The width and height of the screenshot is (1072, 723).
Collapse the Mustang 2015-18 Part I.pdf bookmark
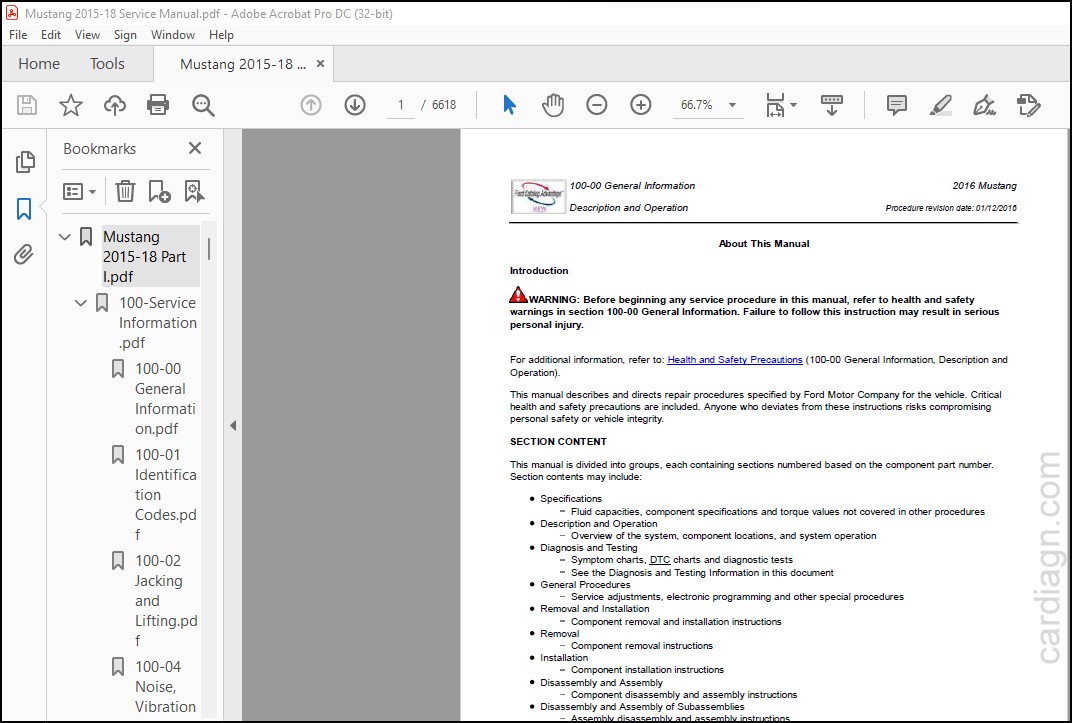pyautogui.click(x=65, y=237)
